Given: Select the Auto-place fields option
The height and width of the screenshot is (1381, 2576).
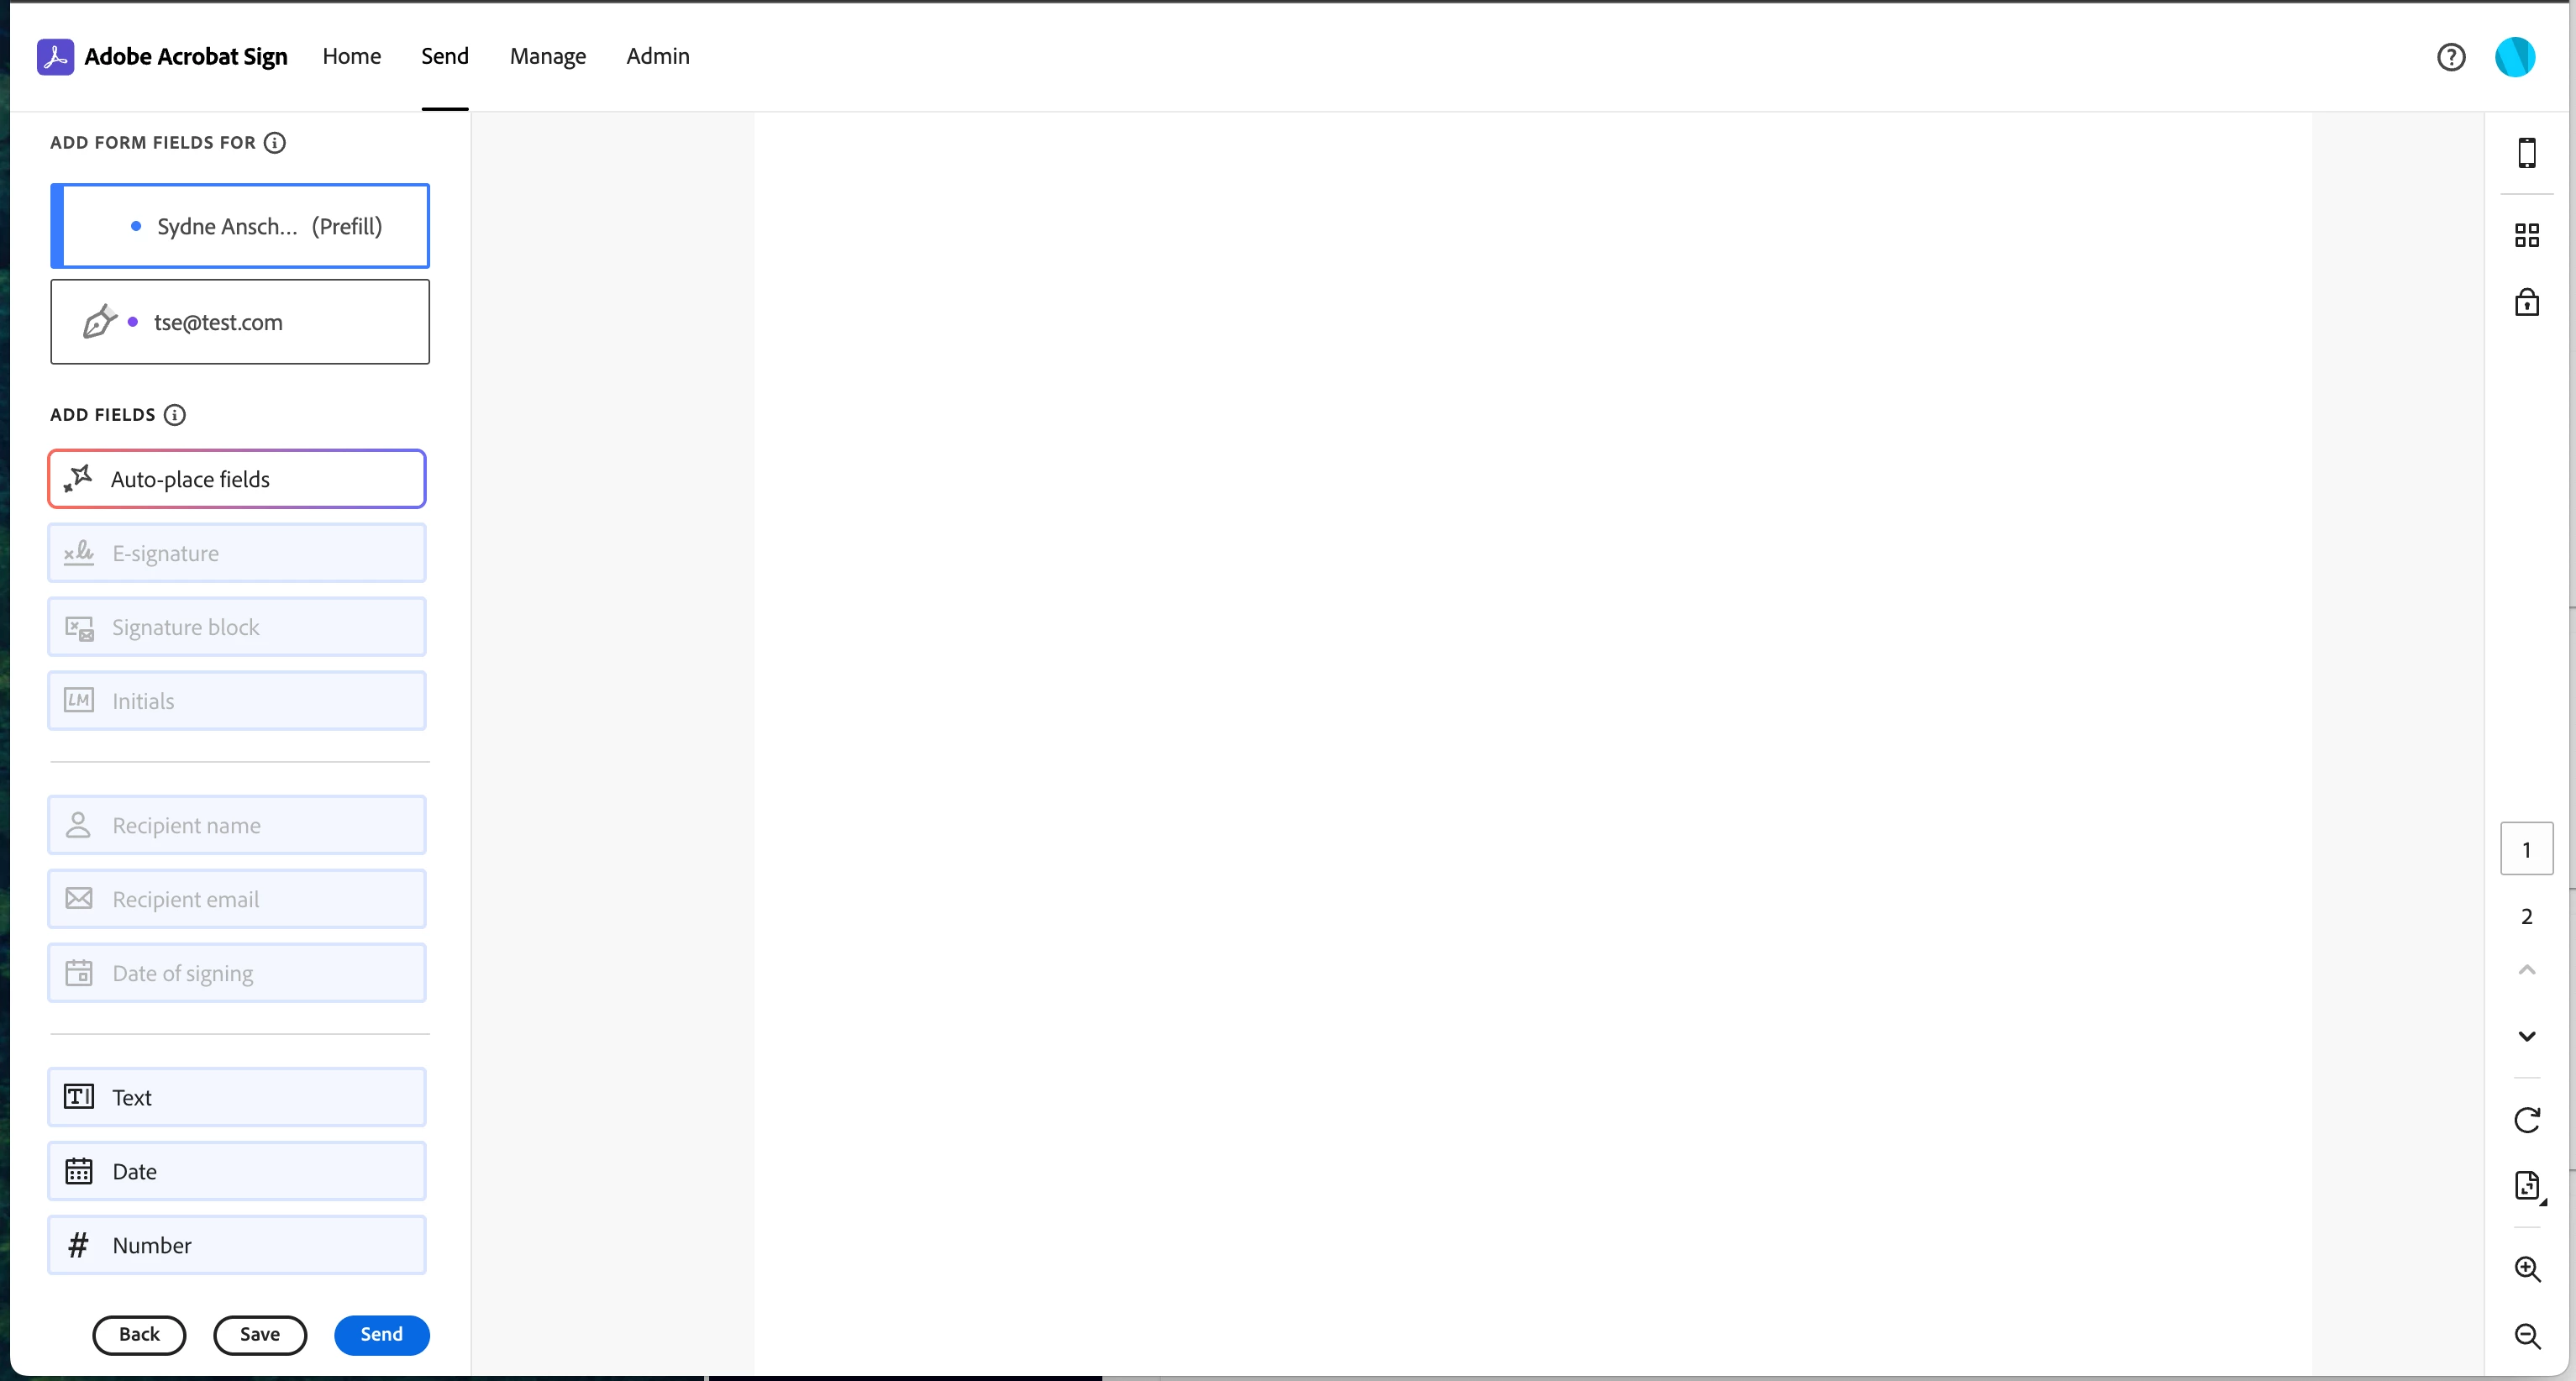Looking at the screenshot, I should click(x=237, y=479).
